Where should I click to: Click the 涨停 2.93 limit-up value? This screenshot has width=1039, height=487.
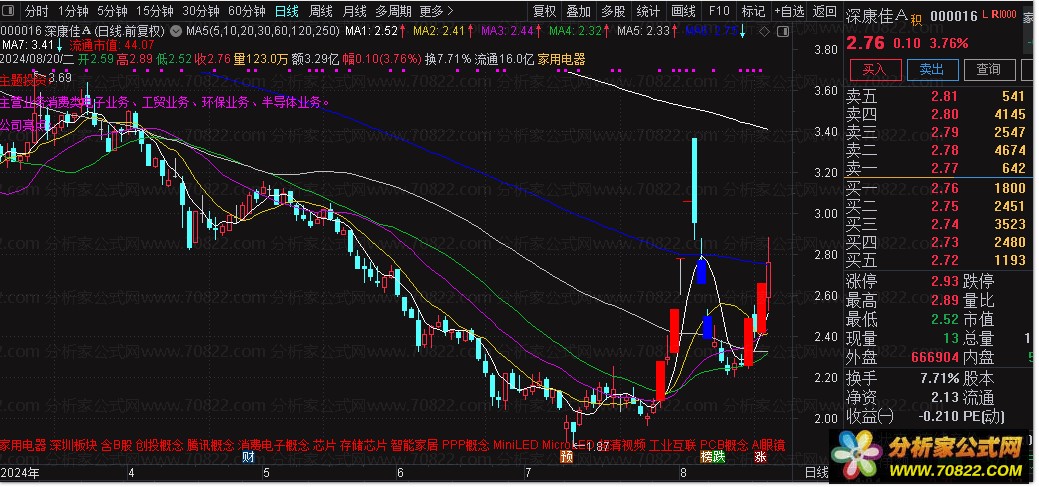coord(945,281)
